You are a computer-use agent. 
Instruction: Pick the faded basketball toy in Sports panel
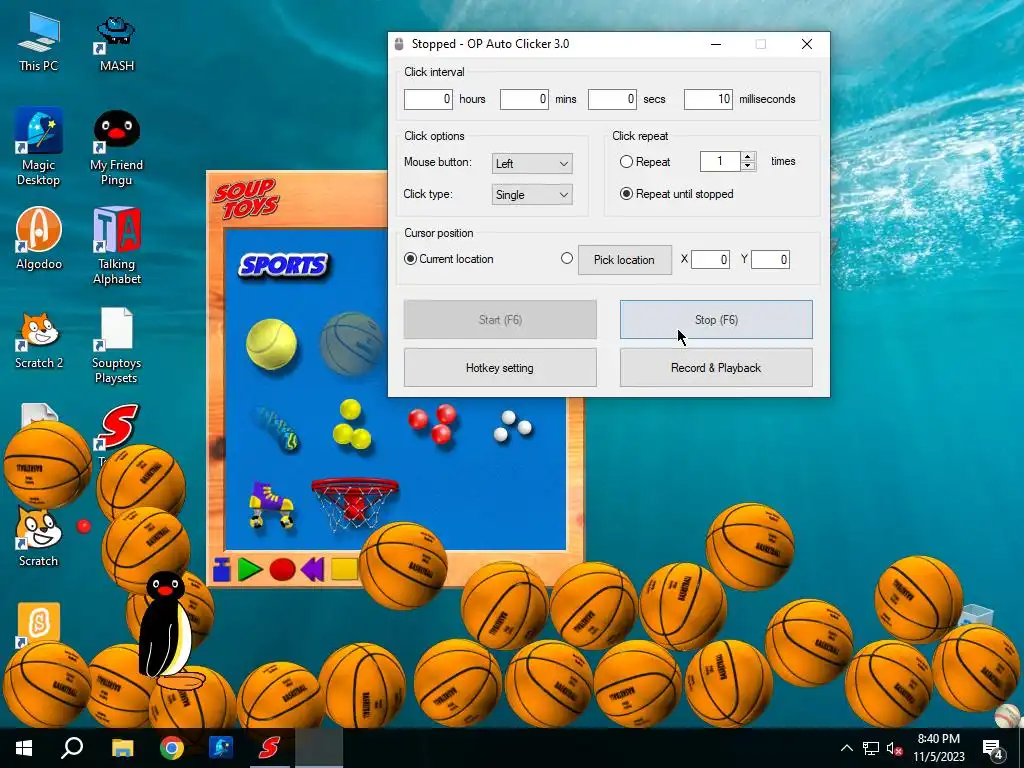click(x=351, y=344)
